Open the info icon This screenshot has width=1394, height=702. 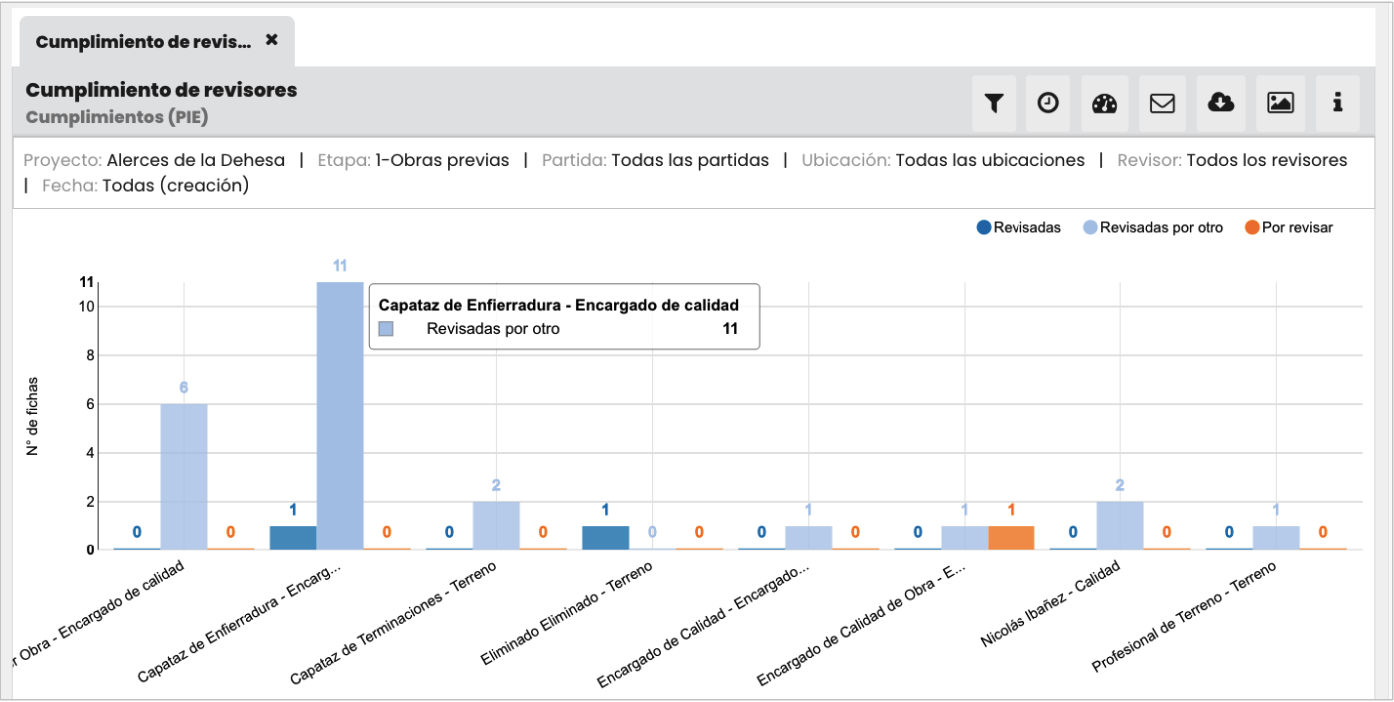pos(1337,103)
